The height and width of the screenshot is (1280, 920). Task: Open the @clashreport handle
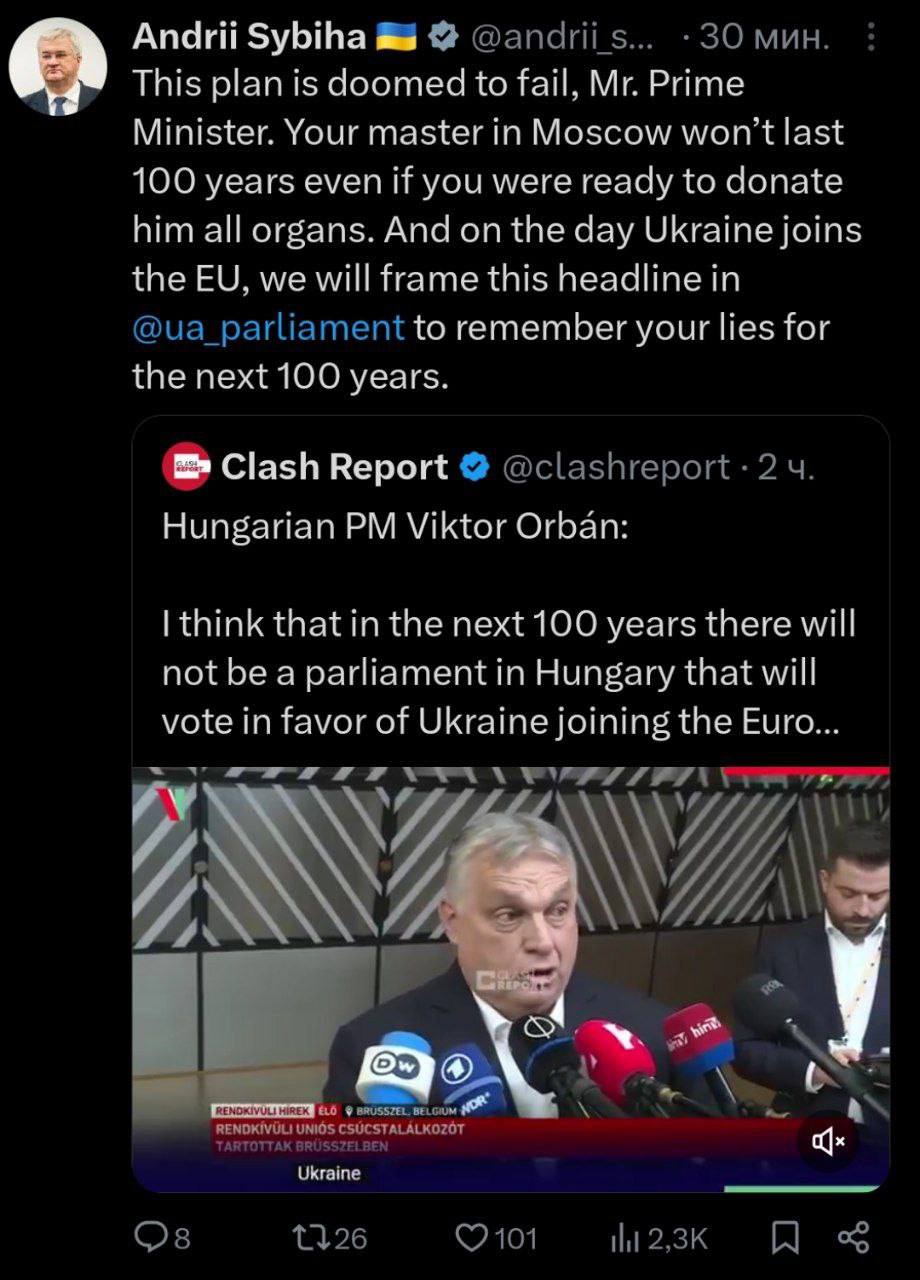point(614,467)
